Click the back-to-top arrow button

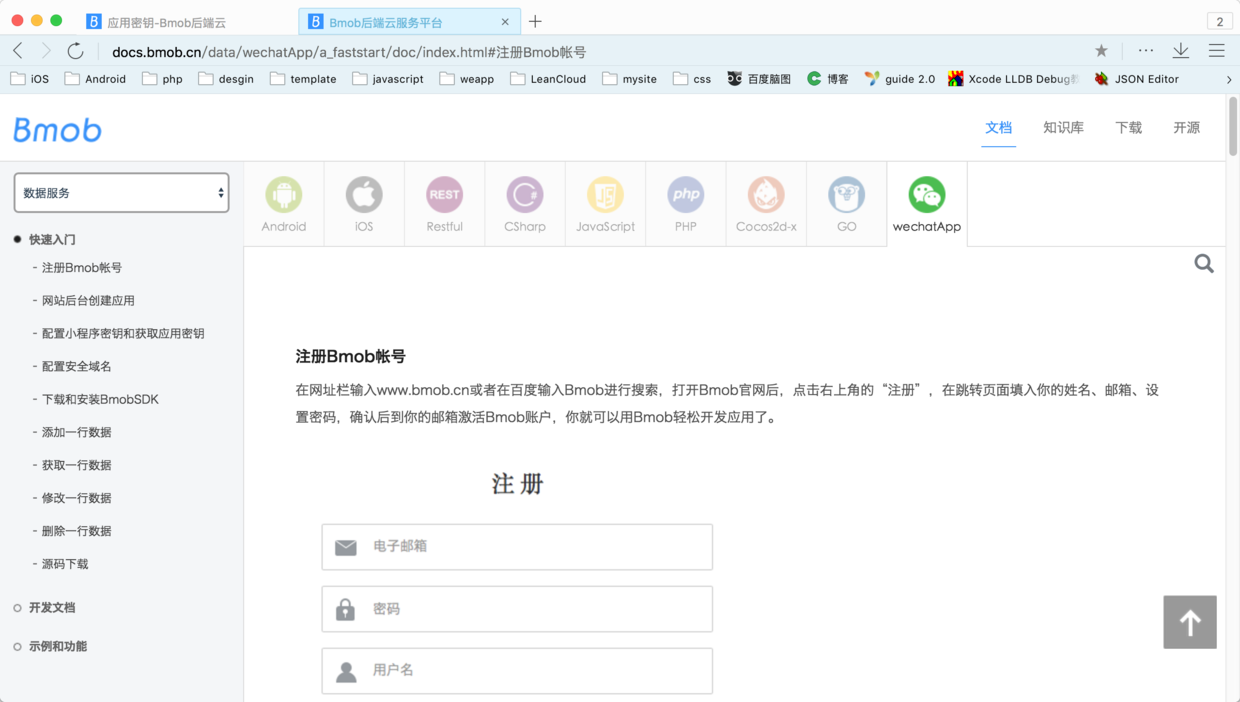point(1190,622)
